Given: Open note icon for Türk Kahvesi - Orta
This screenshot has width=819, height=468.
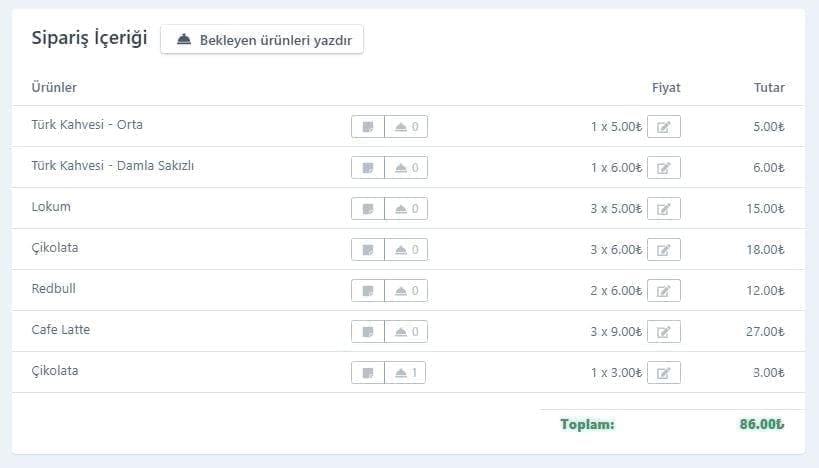Looking at the screenshot, I should click(368, 126).
